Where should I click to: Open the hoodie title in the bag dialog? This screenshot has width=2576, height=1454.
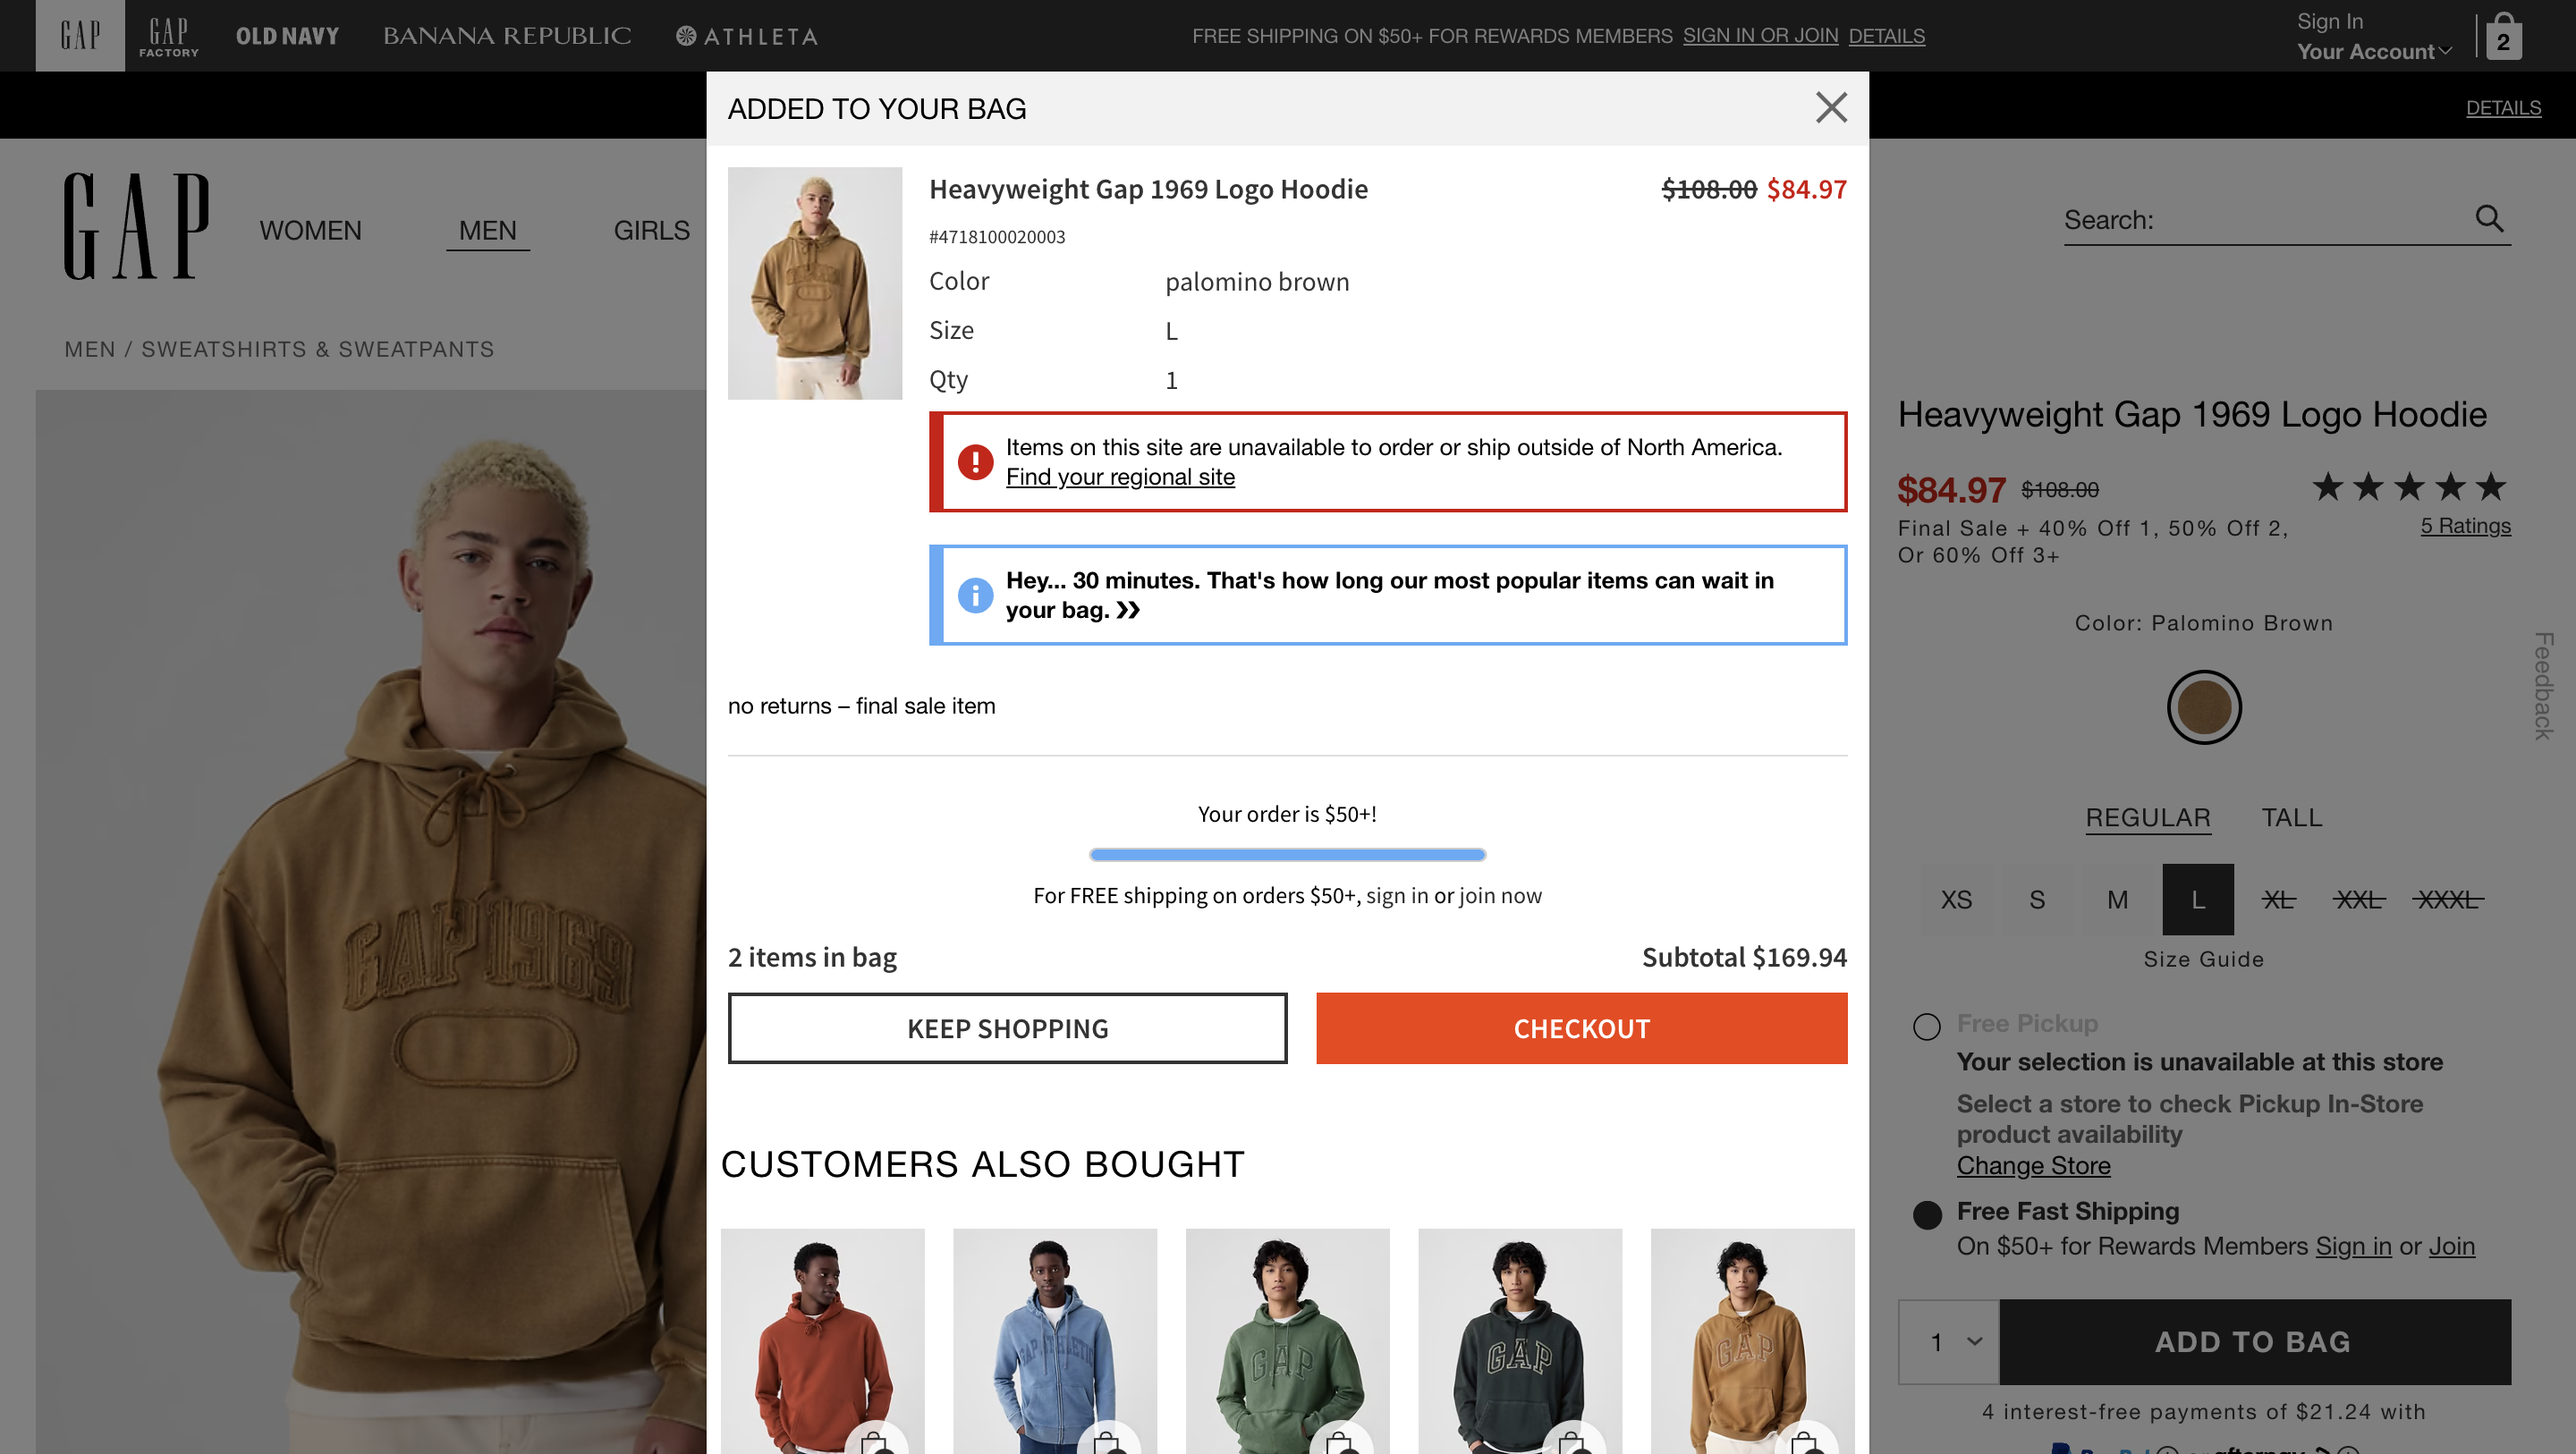tap(1148, 189)
